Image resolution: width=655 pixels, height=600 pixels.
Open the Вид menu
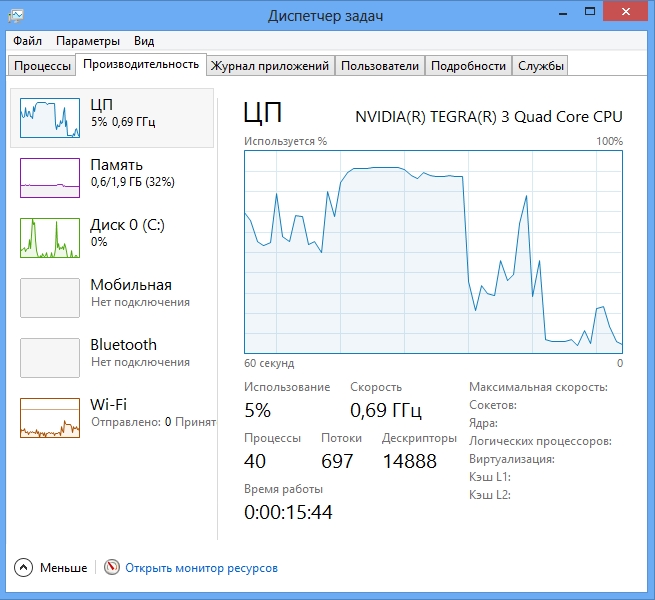tap(144, 41)
